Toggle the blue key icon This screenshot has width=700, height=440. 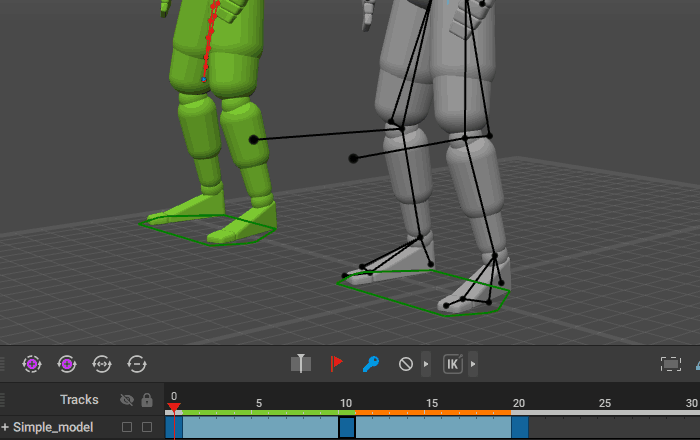pyautogui.click(x=371, y=364)
